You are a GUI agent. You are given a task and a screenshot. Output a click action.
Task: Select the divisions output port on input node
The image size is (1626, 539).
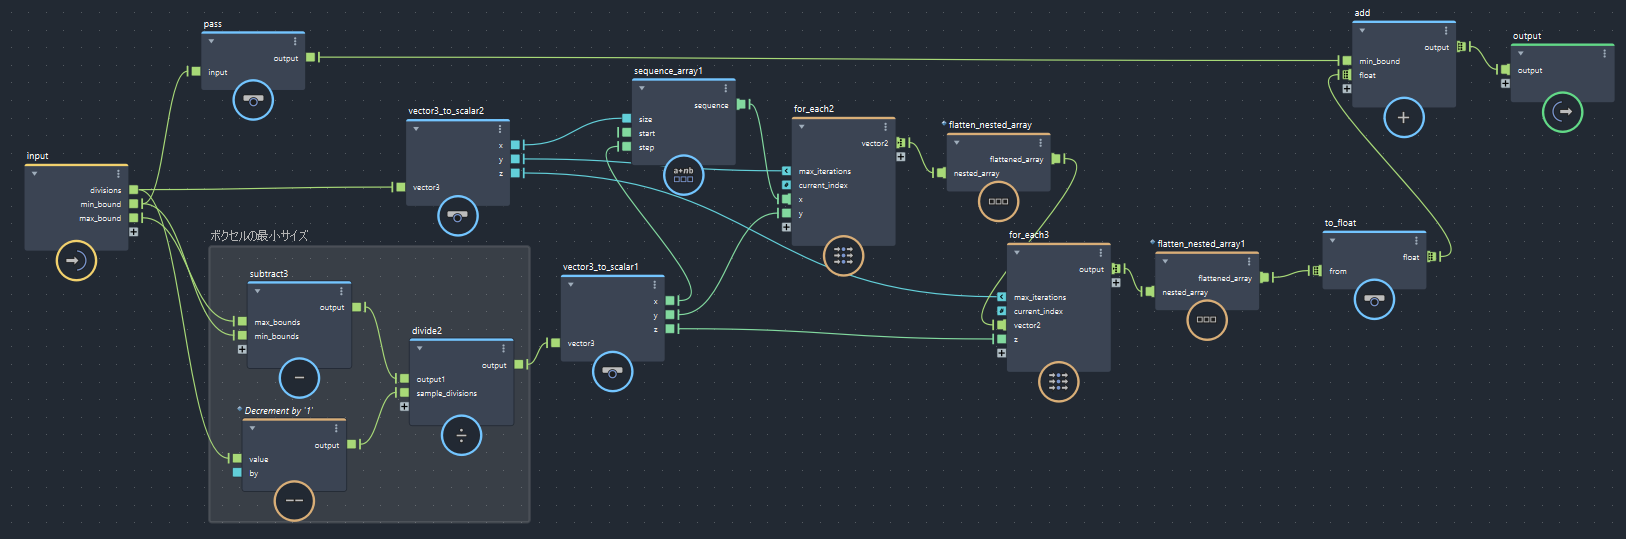coord(133,190)
